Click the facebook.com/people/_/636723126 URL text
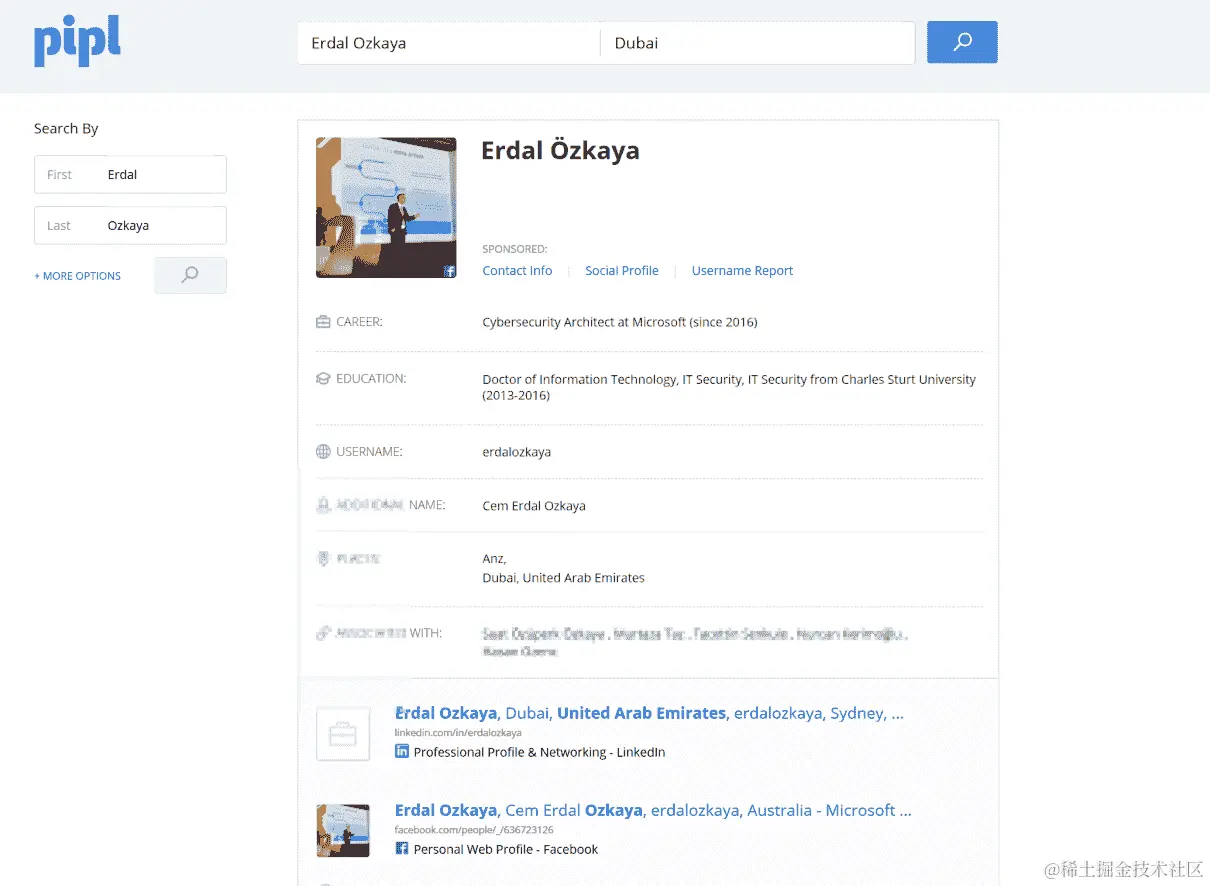 tap(474, 830)
